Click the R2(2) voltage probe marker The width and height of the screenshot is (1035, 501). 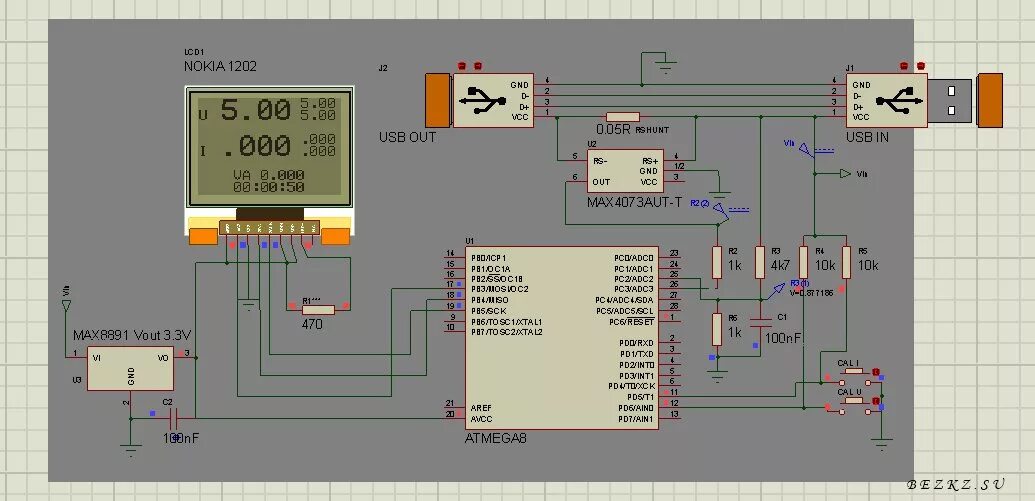click(x=721, y=209)
